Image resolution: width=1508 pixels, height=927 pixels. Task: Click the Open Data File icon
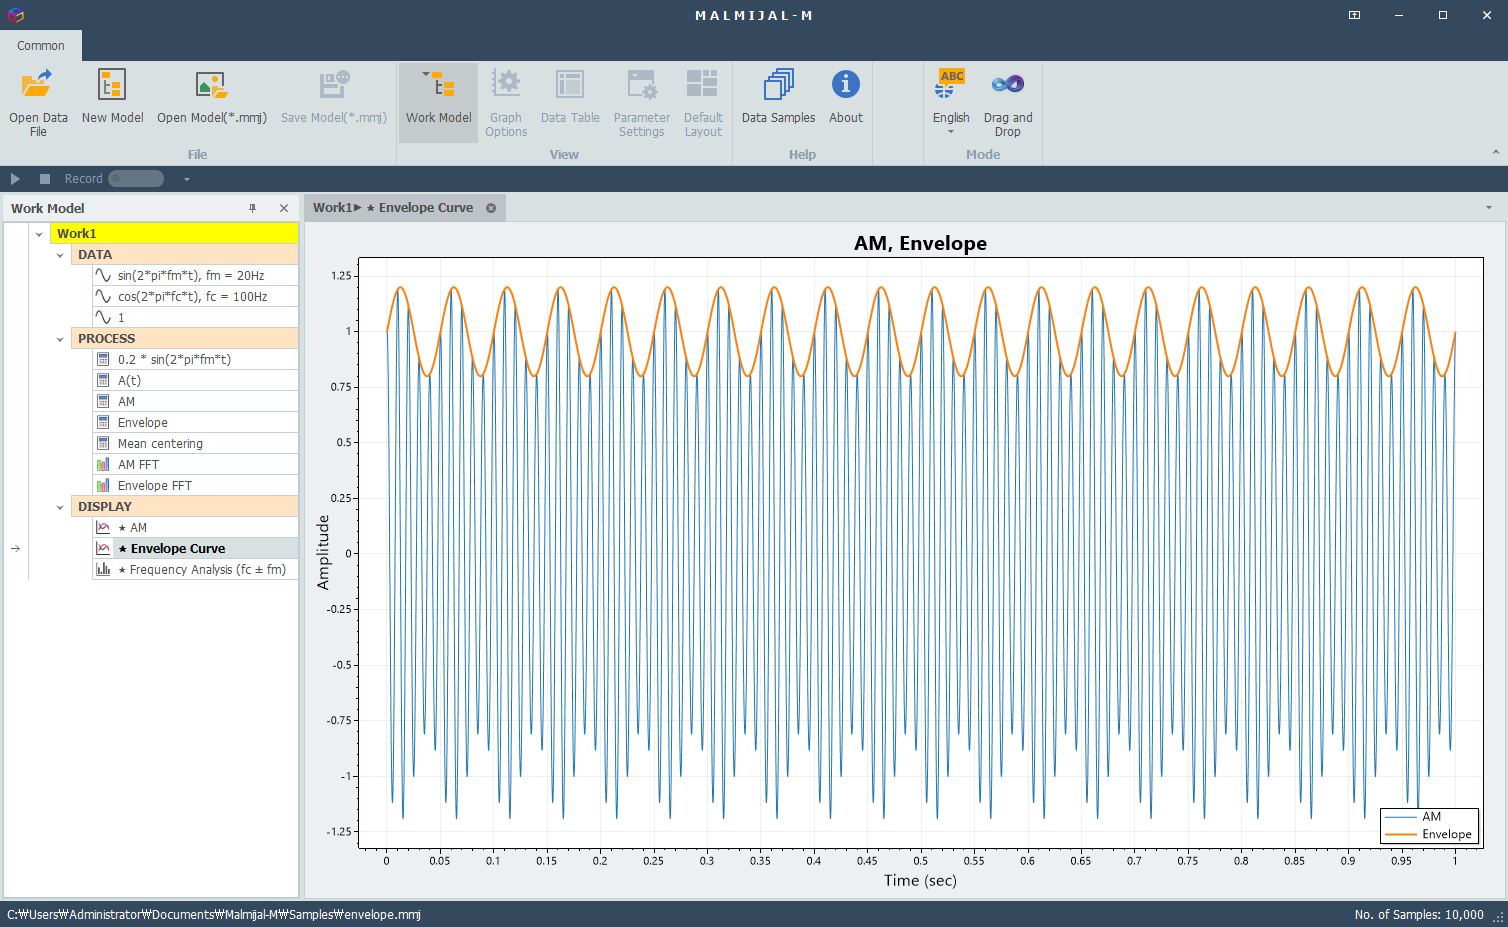(38, 86)
